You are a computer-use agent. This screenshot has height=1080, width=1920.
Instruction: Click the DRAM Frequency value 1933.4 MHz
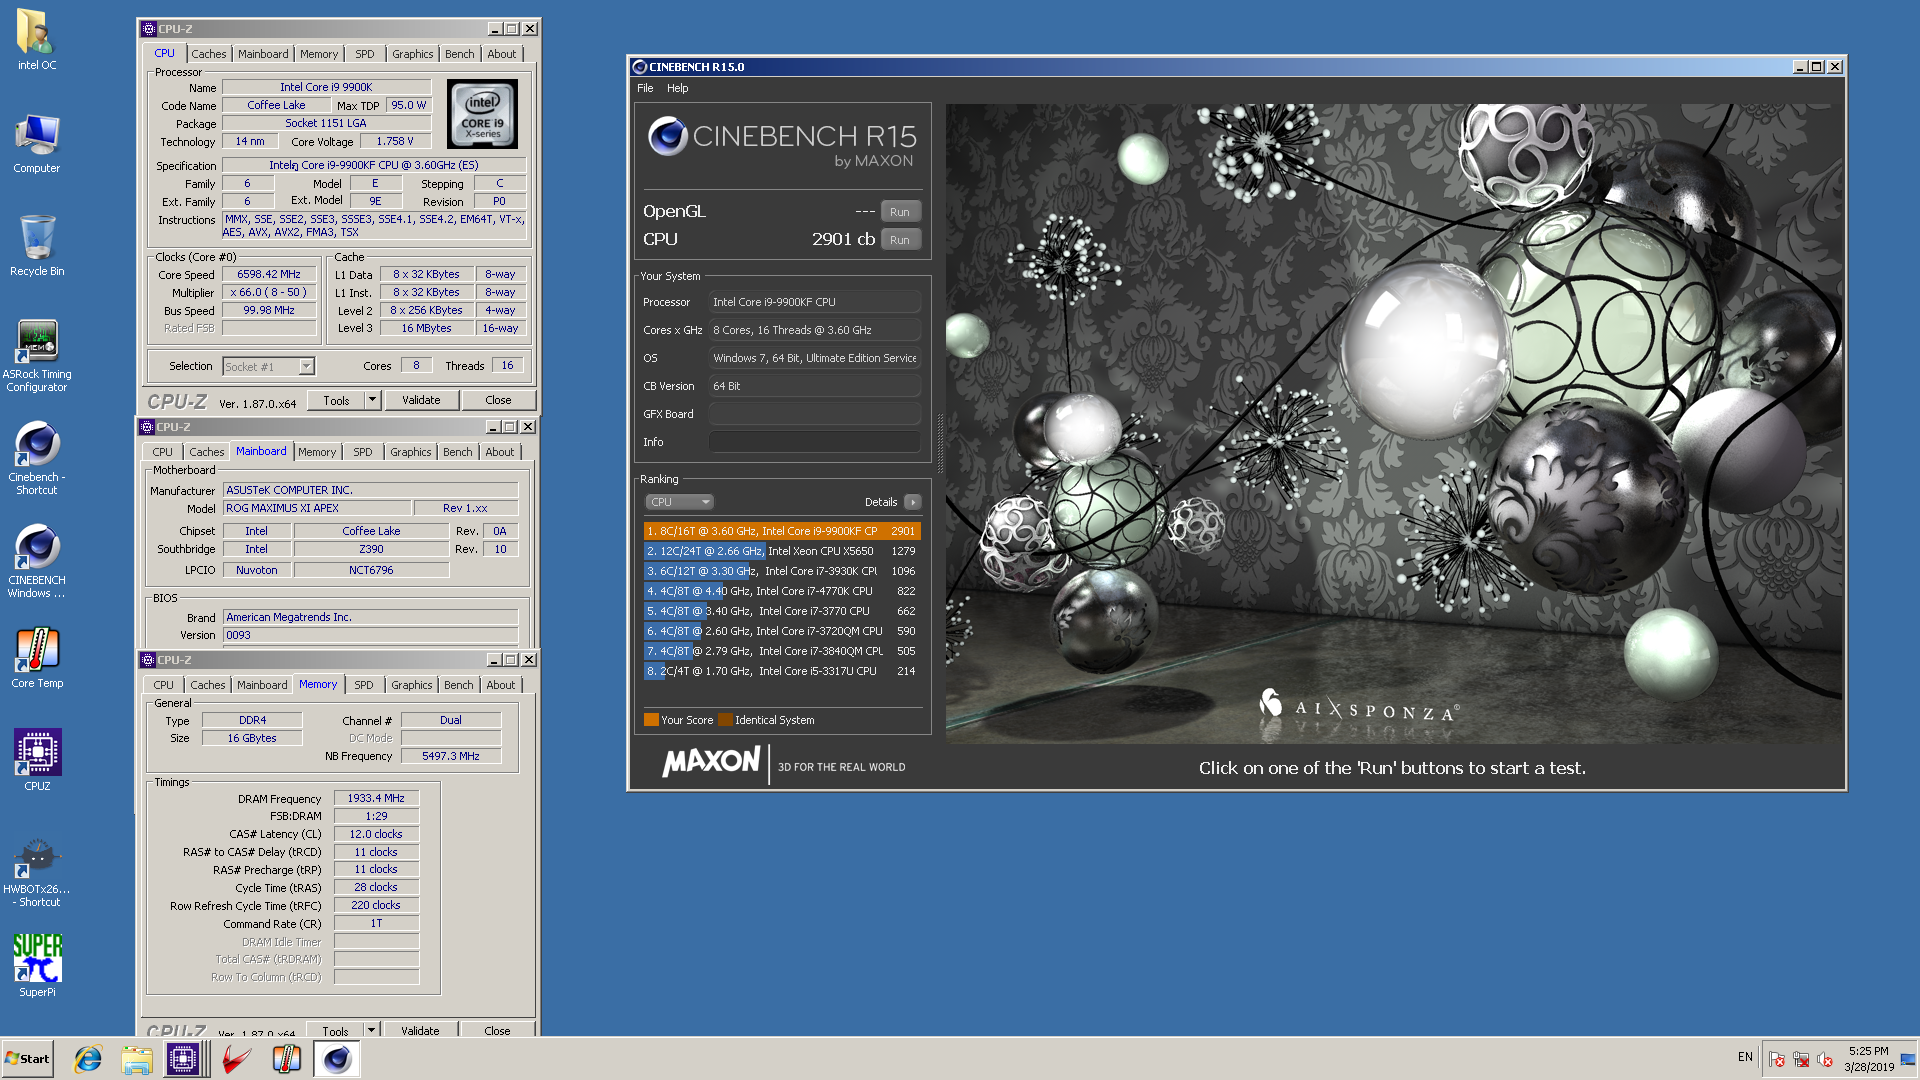(376, 798)
